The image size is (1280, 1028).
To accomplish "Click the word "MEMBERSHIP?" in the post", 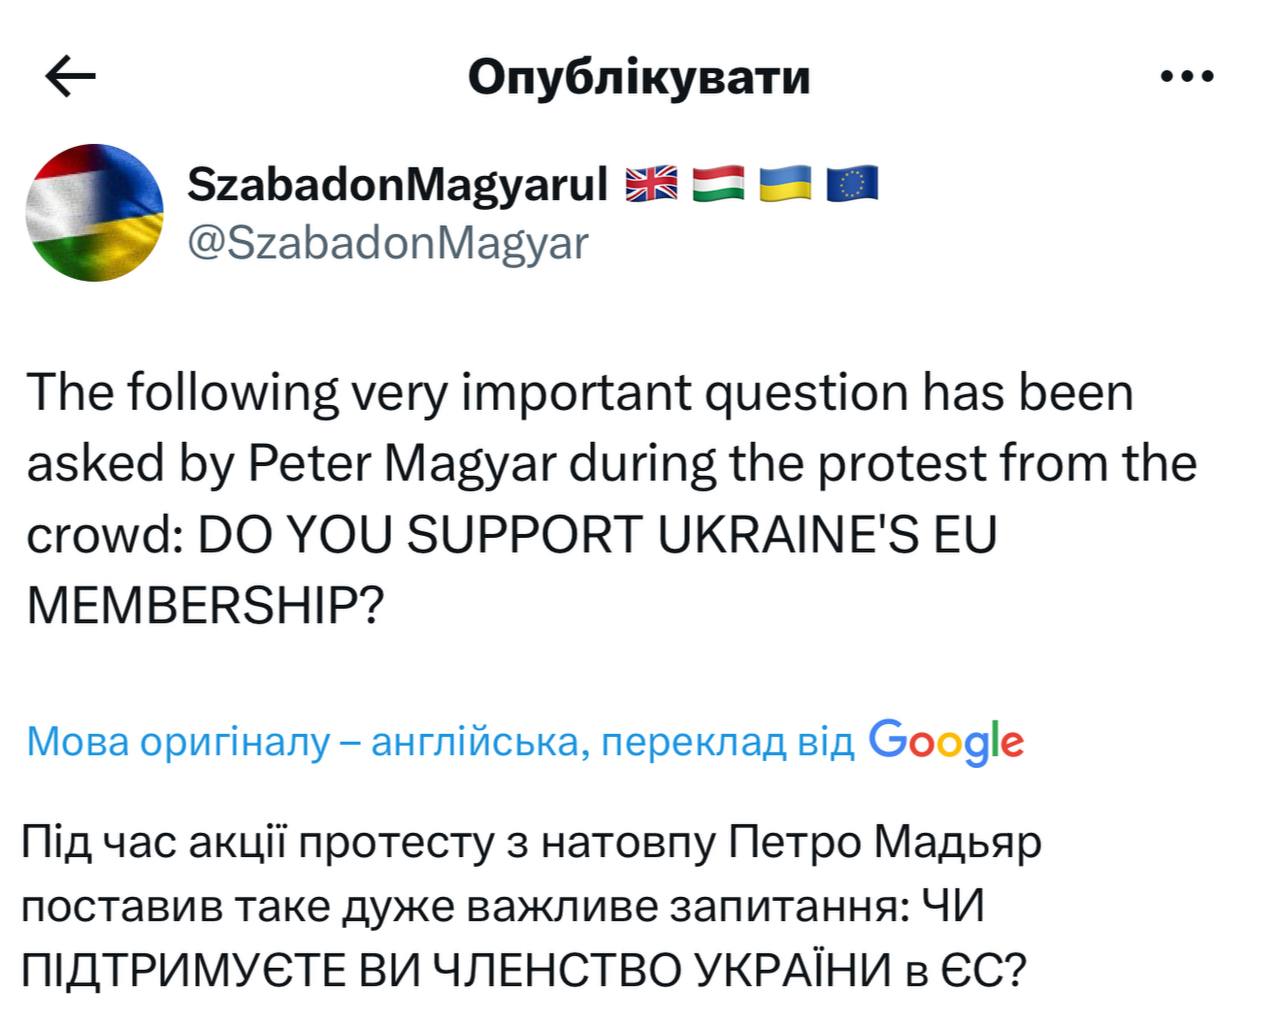I will 206,605.
